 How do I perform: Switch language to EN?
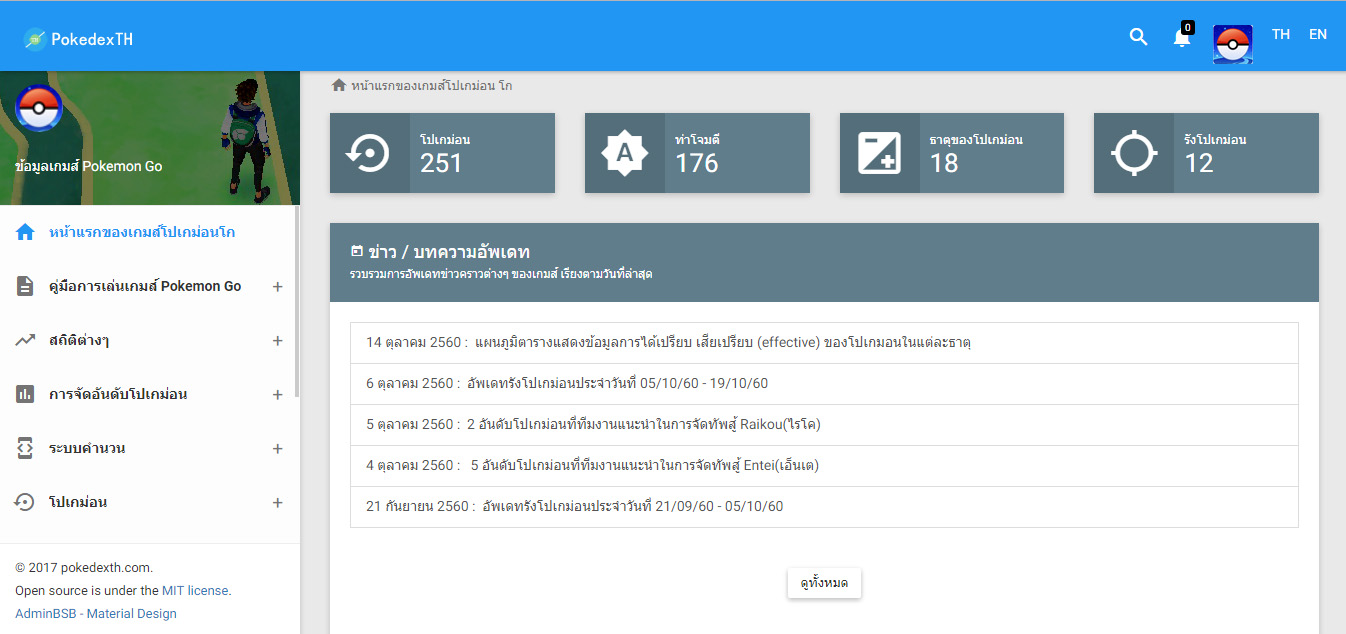pyautogui.click(x=1318, y=34)
